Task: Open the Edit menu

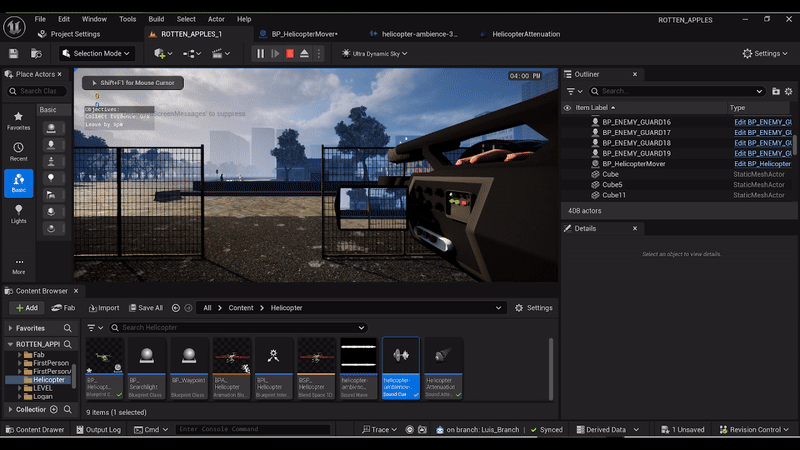Action: coord(64,19)
